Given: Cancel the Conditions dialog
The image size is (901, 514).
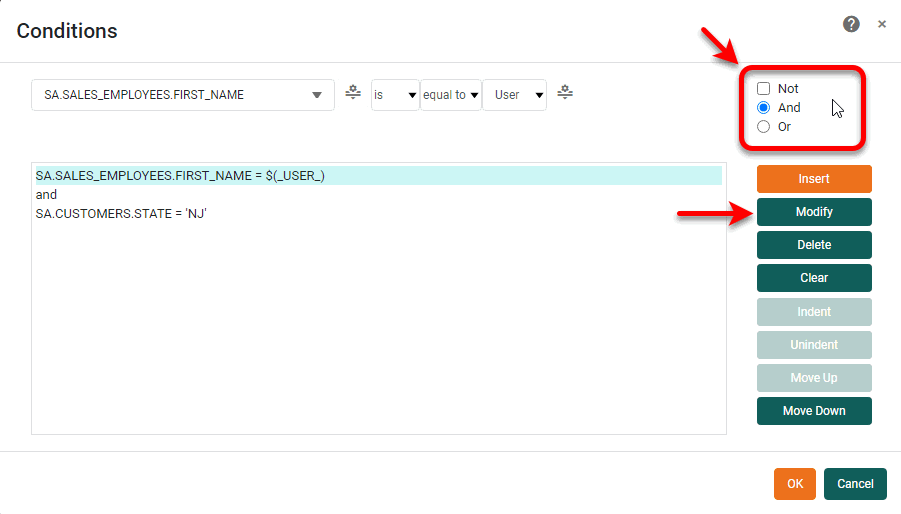Looking at the screenshot, I should click(855, 484).
